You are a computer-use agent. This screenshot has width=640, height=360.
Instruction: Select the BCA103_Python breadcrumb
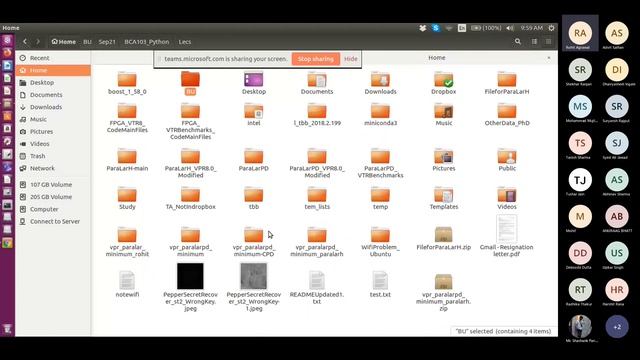point(147,42)
